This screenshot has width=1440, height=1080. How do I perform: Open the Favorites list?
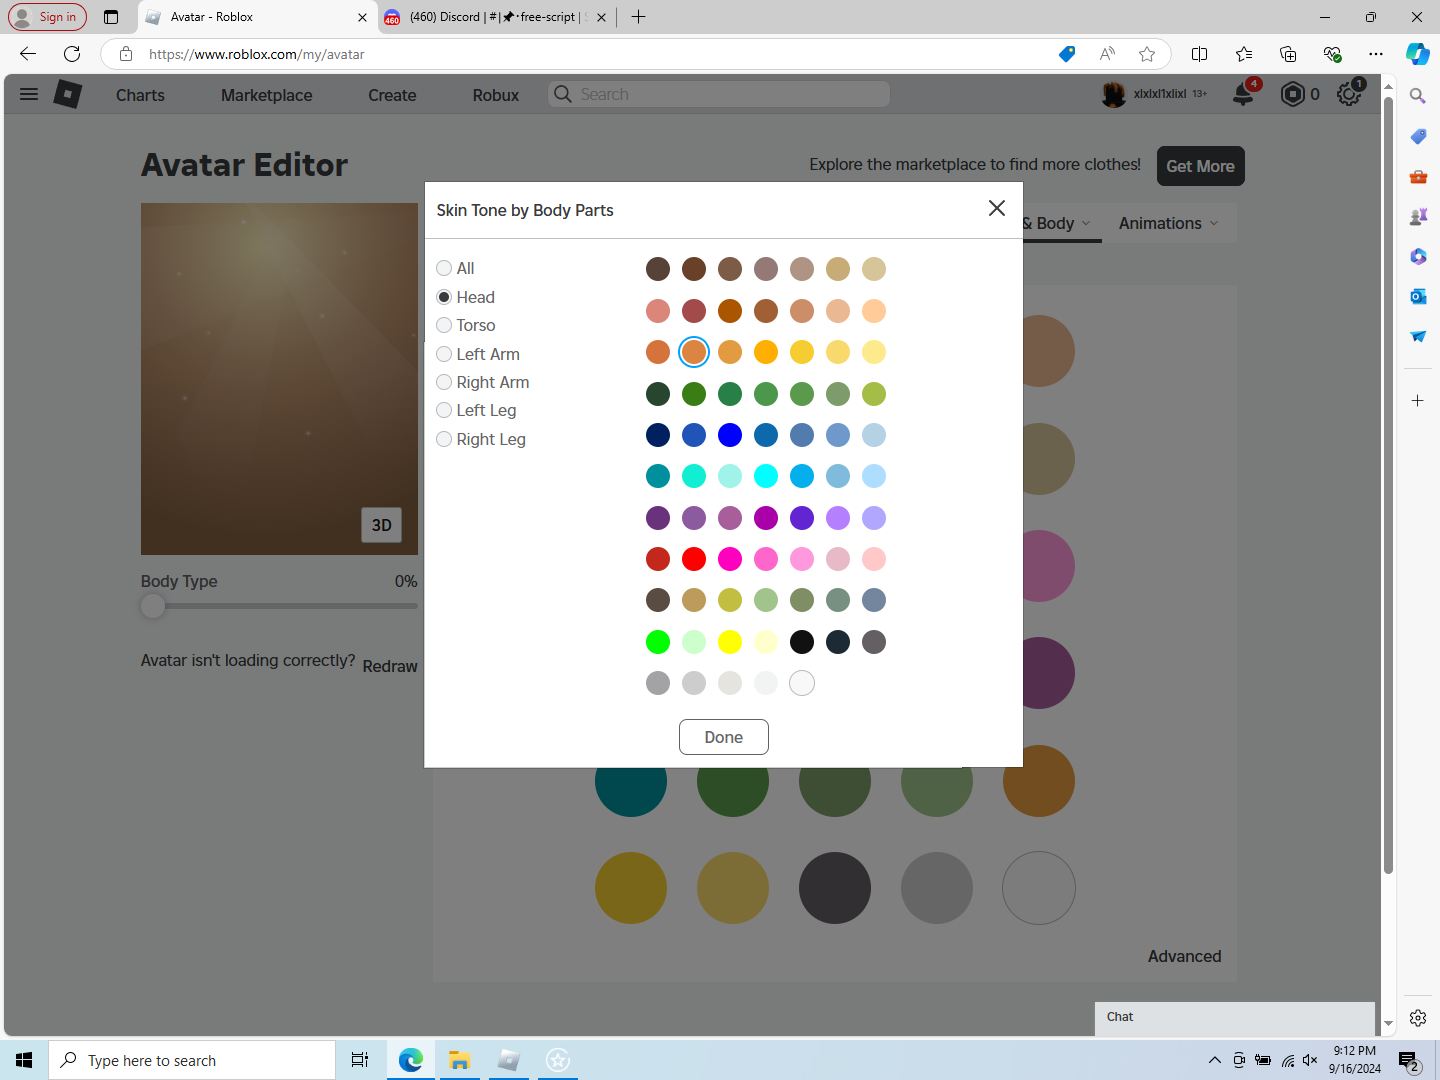tap(1244, 54)
